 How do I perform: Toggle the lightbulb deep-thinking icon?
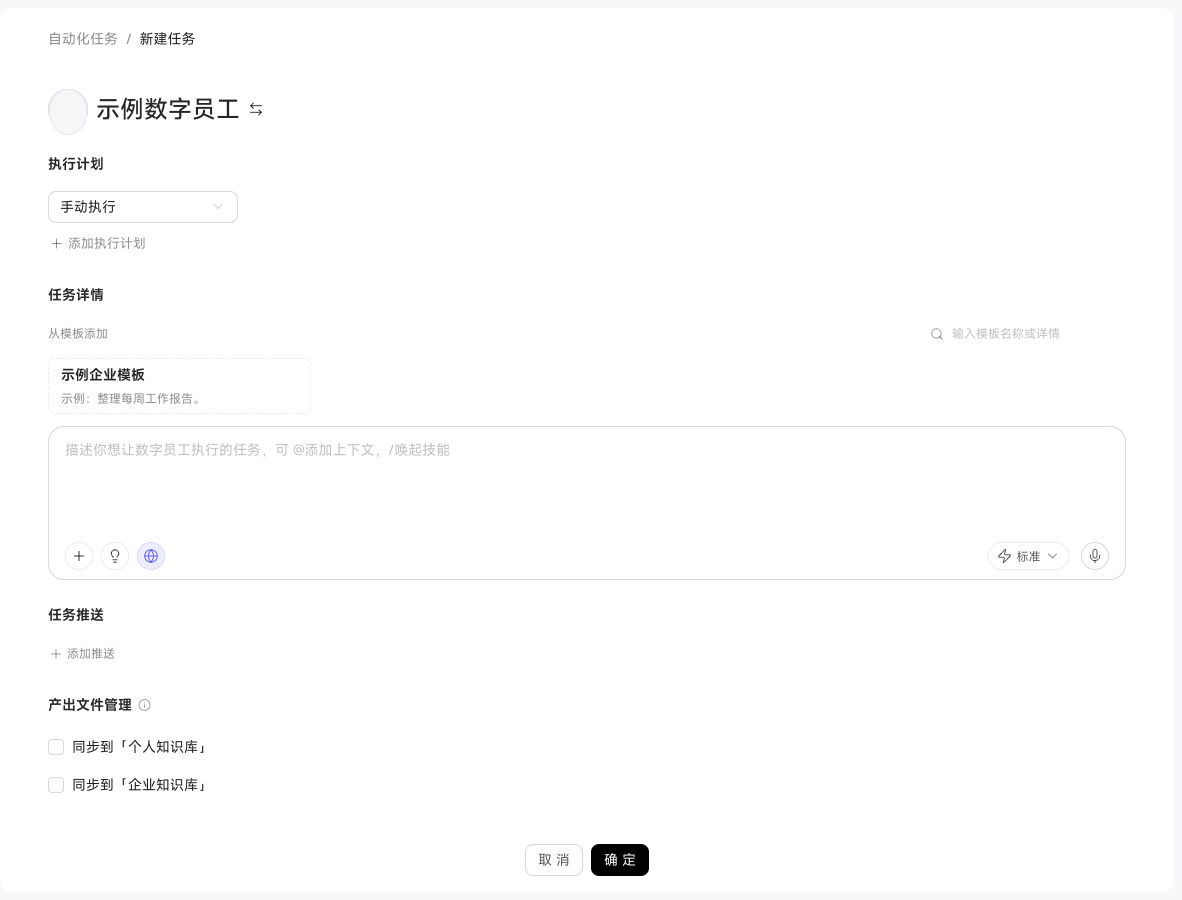[x=115, y=556]
